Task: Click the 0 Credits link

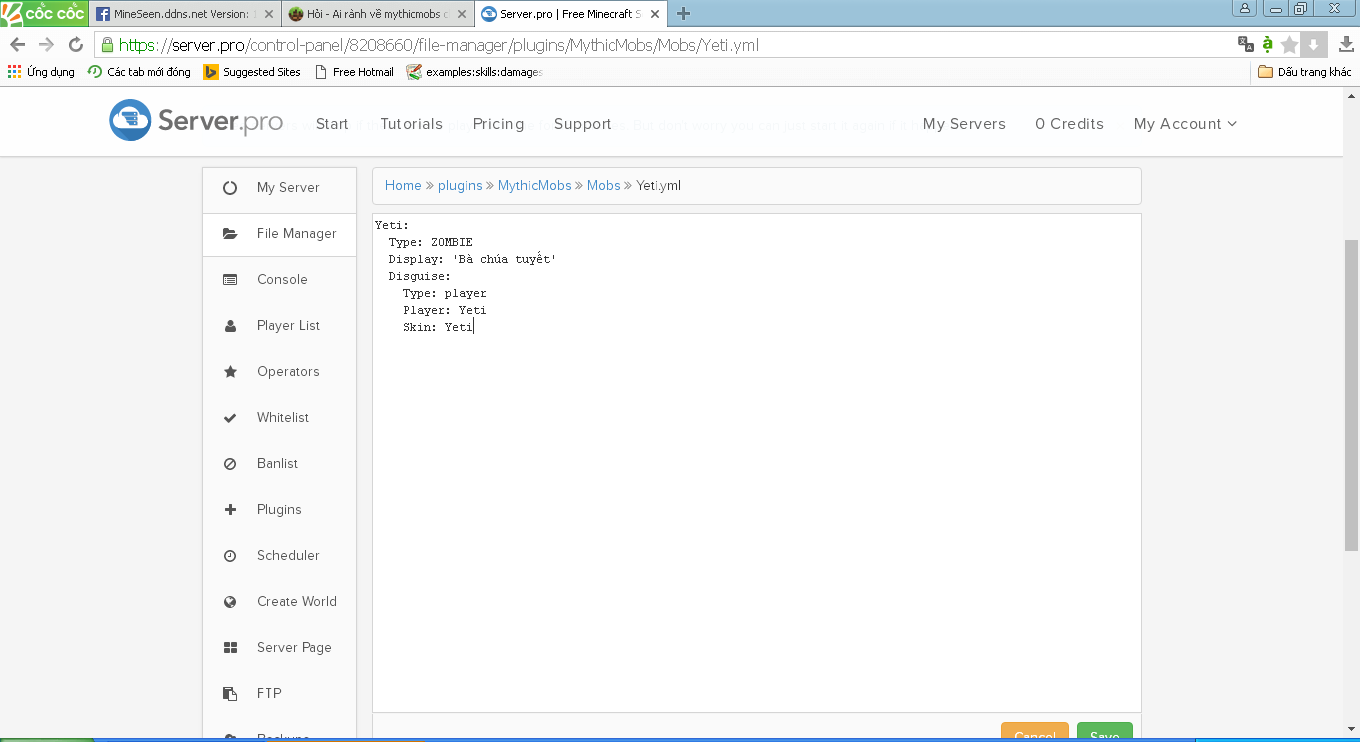Action: click(x=1069, y=124)
